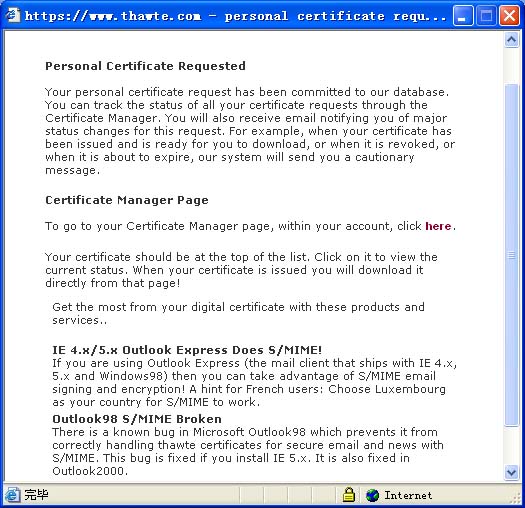Viewport: 525px width, 508px height.
Task: Maximize the thawte certificate window
Action: point(486,15)
